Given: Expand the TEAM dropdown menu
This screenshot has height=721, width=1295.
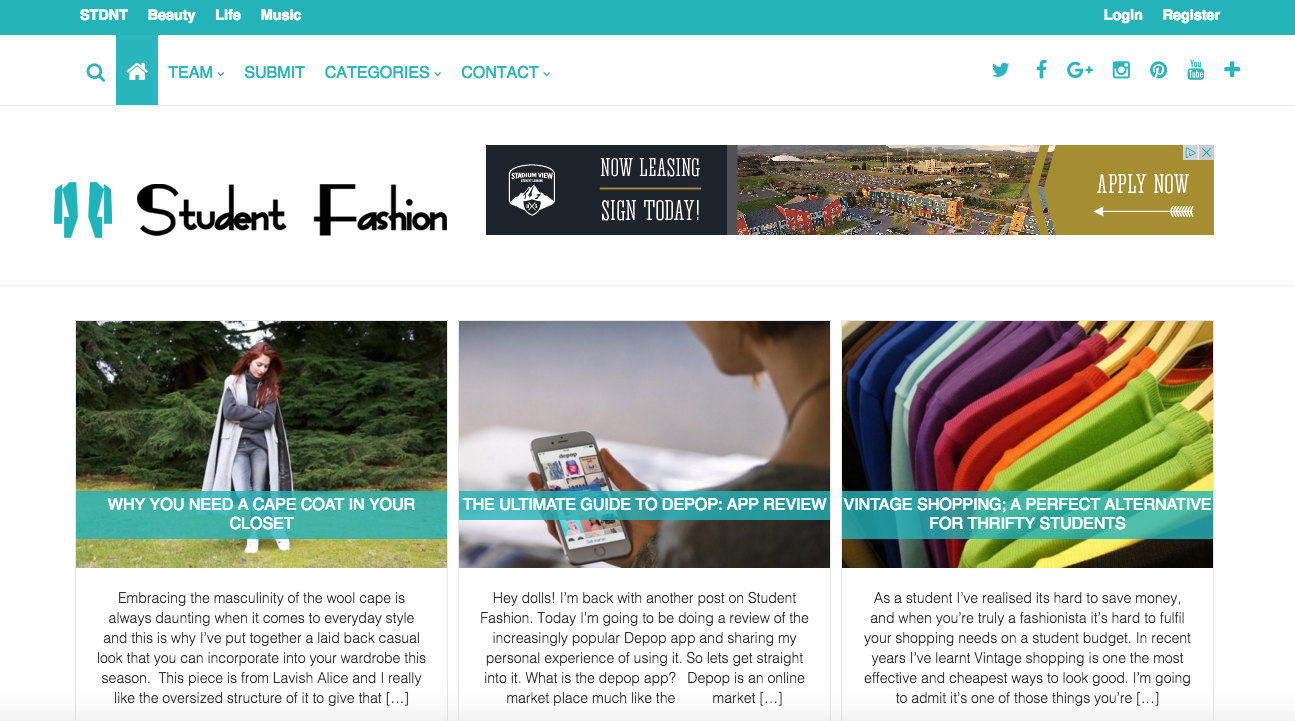Looking at the screenshot, I should [x=196, y=72].
